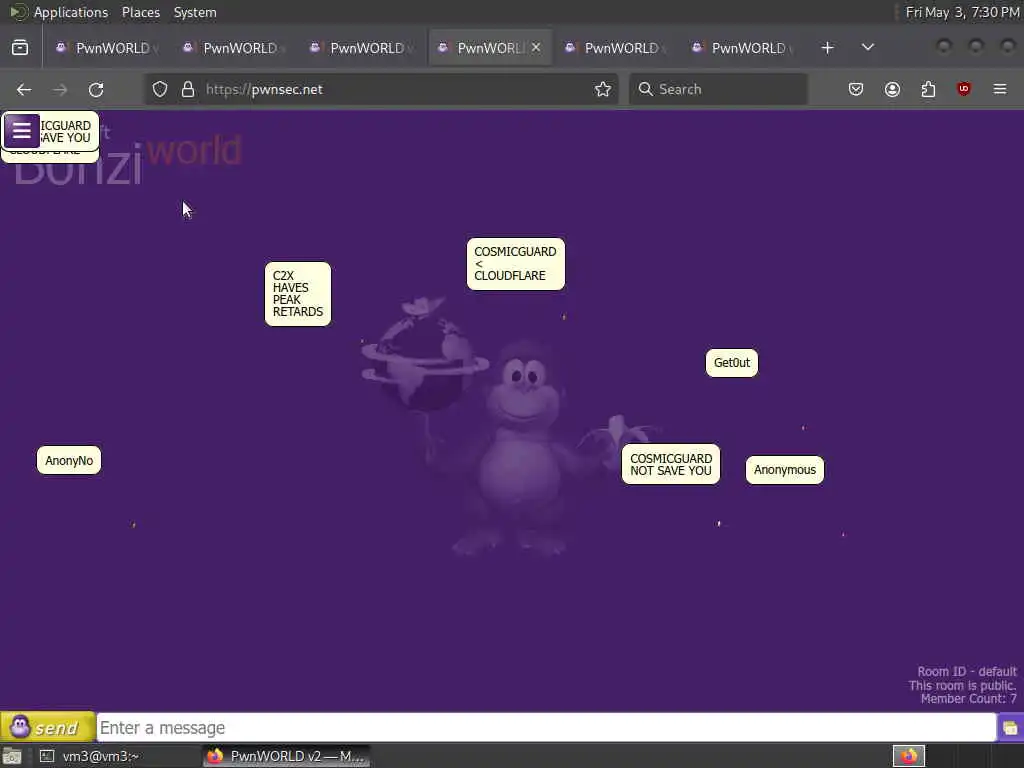This screenshot has width=1024, height=768.
Task: Go back with the browser back arrow
Action: coord(24,89)
